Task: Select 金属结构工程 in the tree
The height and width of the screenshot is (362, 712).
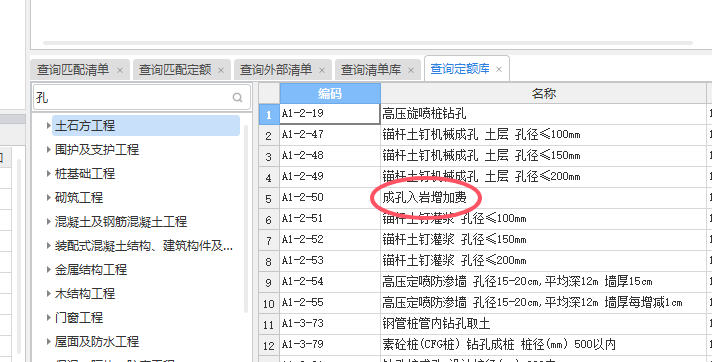Action: point(91,270)
